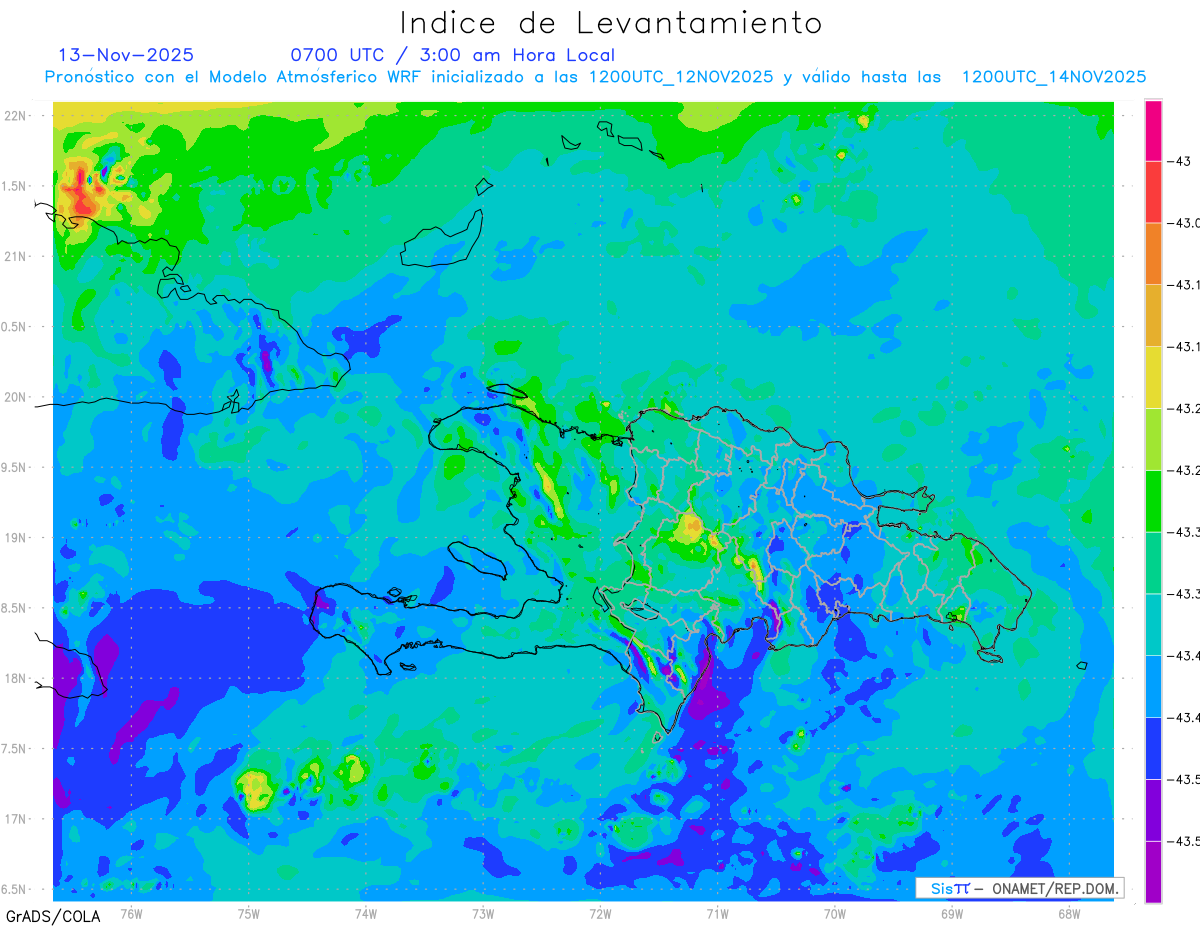Pick the red swatch in the color bar
Screen dimensions: 1200x927
(x=1153, y=192)
